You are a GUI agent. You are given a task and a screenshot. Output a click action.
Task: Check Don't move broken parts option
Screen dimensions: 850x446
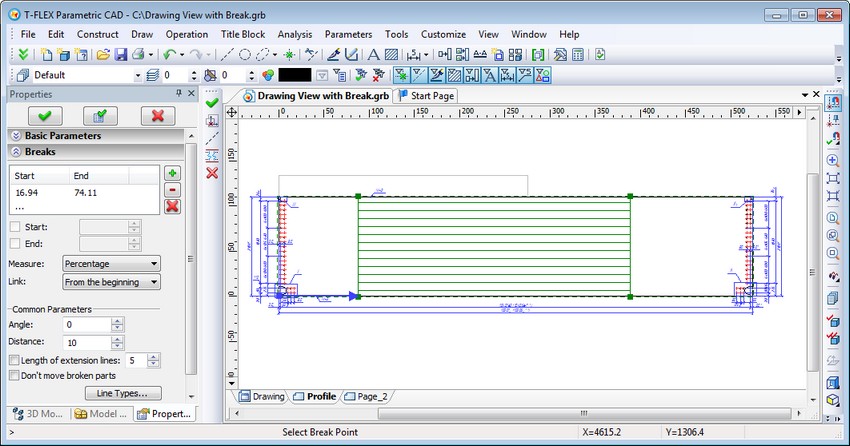click(x=14, y=376)
